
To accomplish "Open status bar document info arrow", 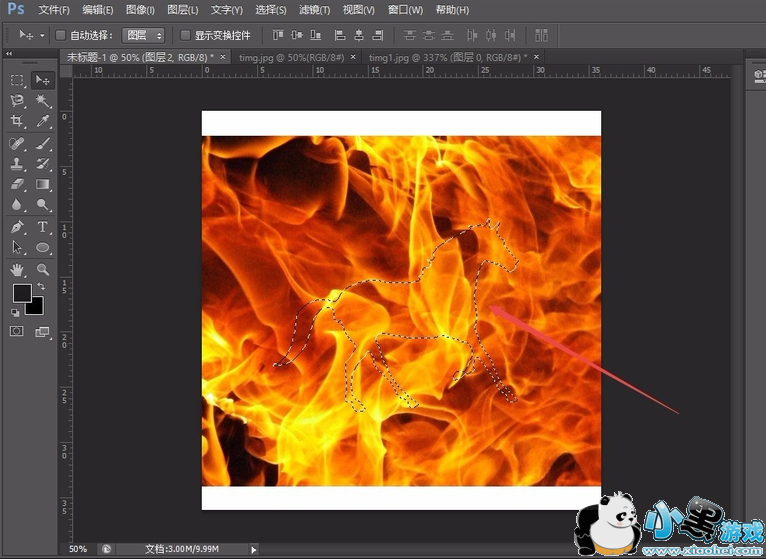I will [253, 549].
